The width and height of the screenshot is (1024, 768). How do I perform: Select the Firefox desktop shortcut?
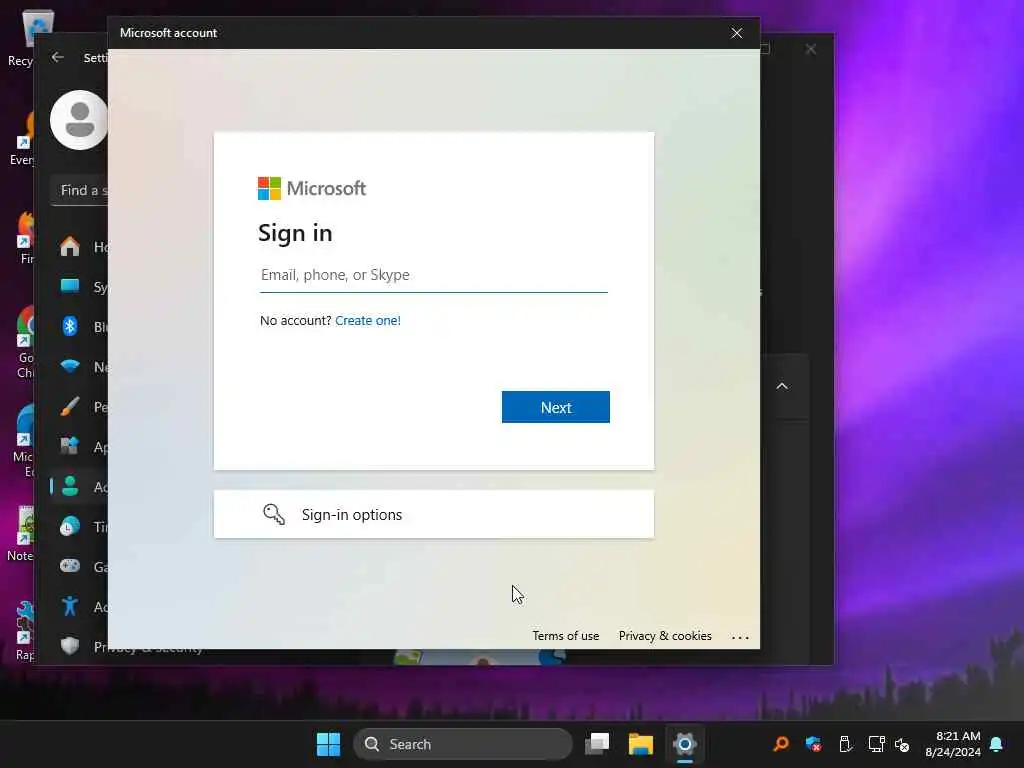tap(26, 238)
